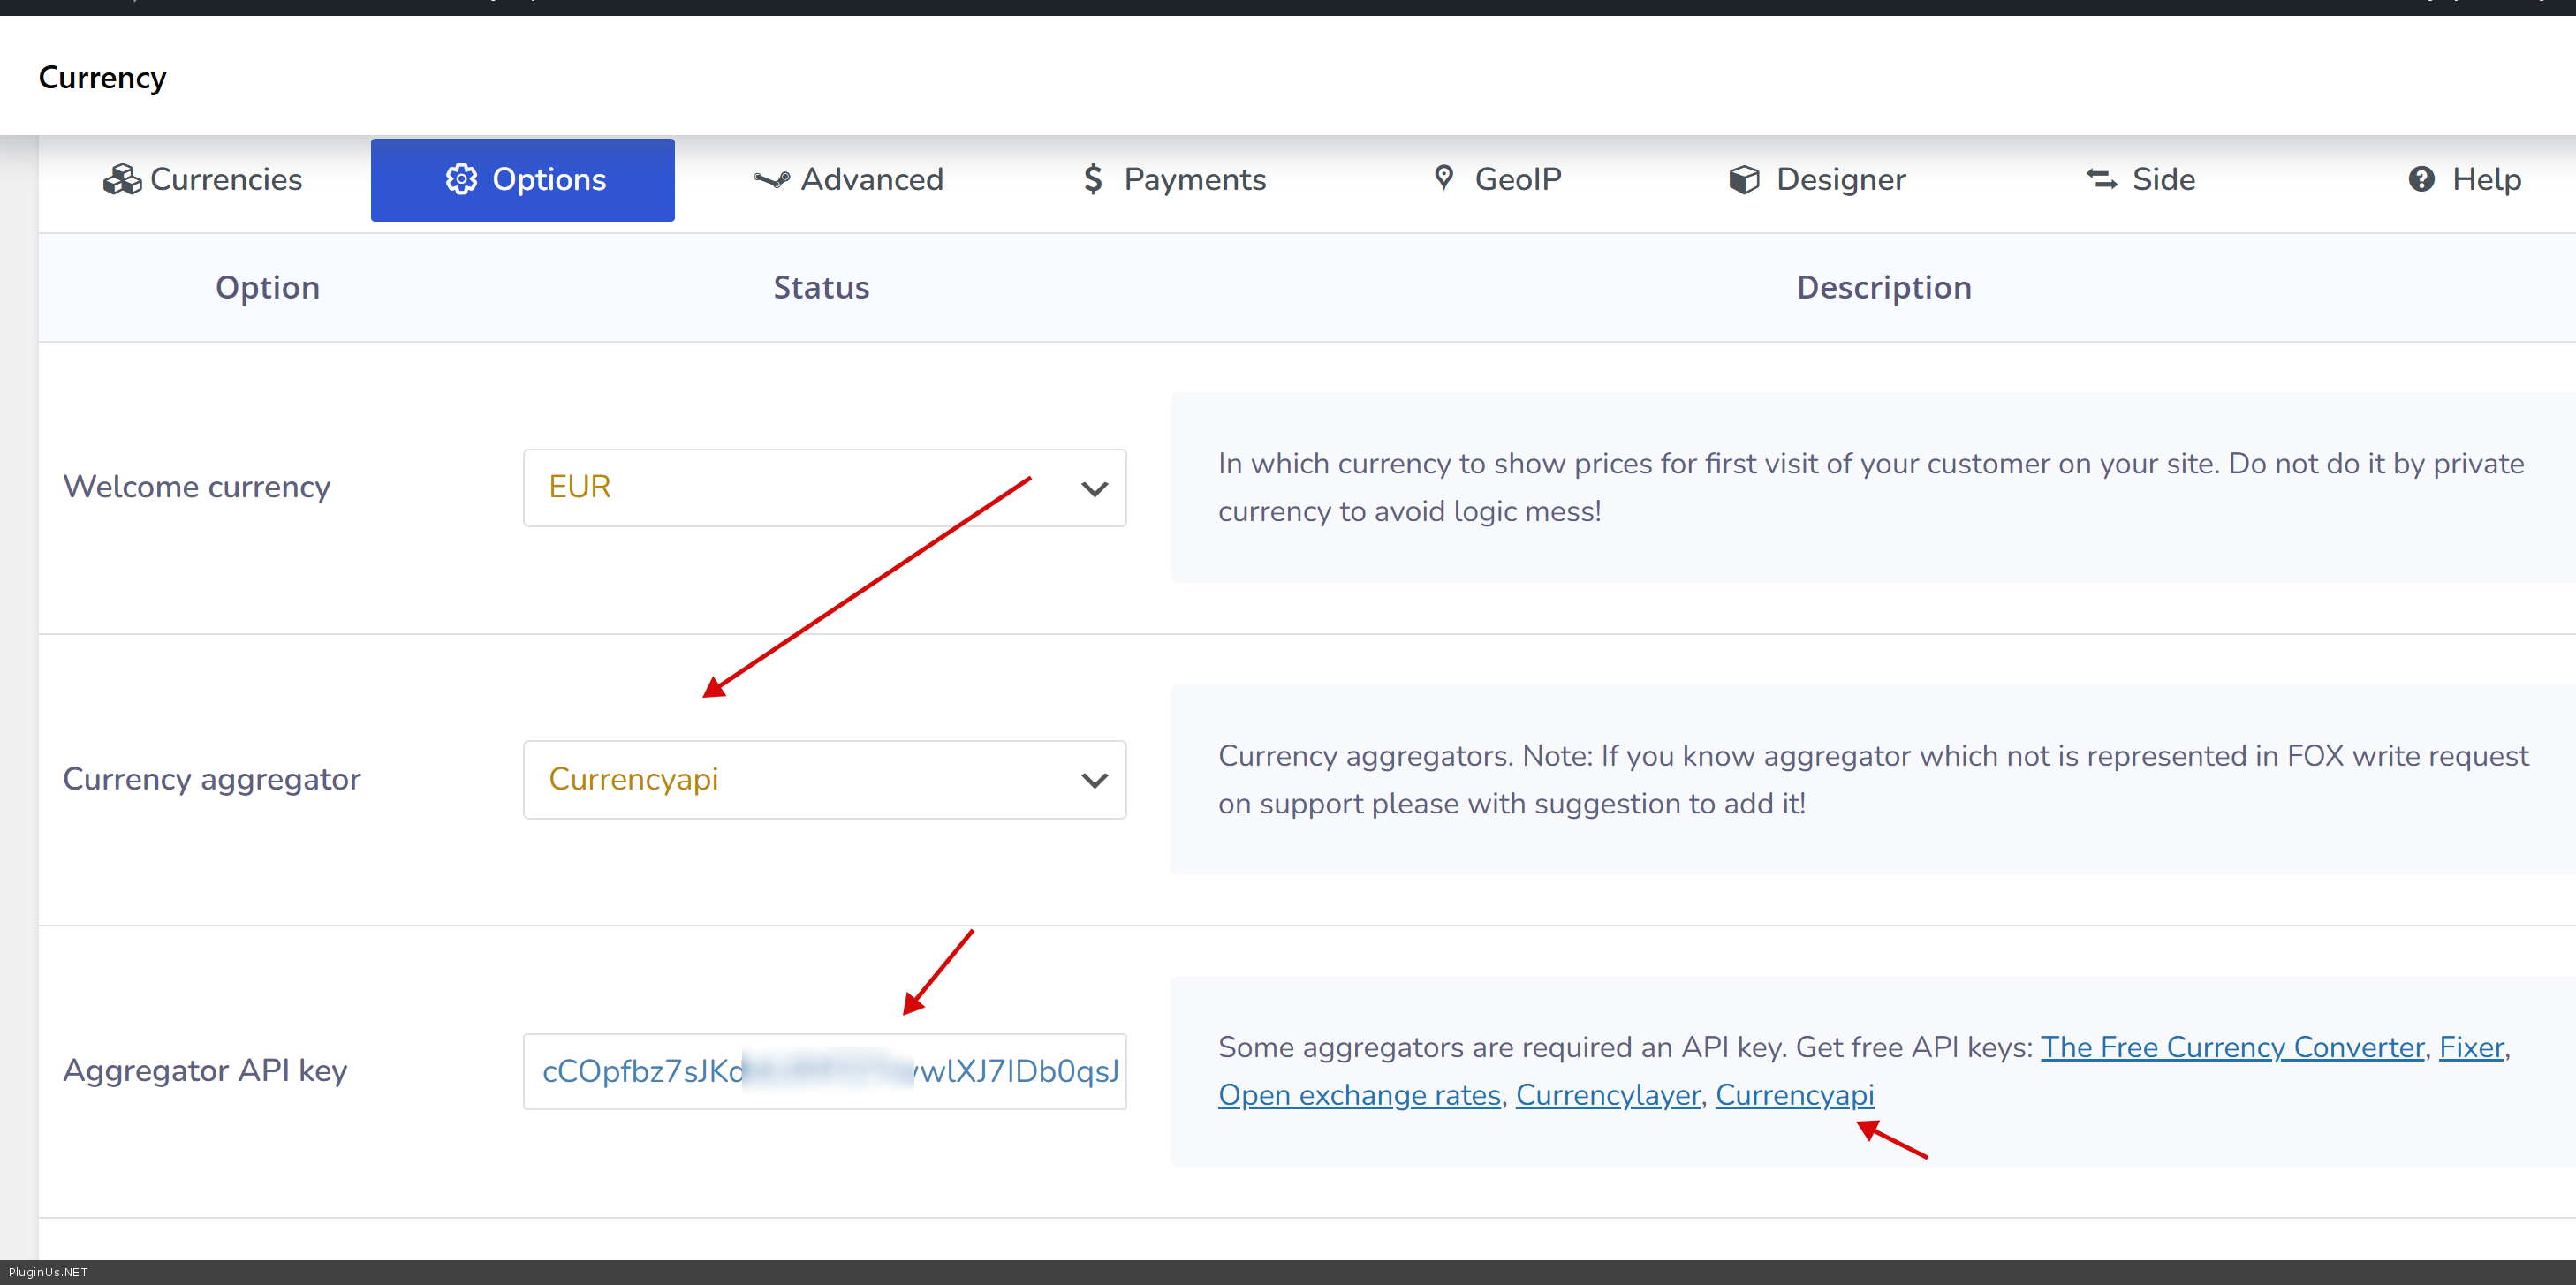Click the wave icon beside Advanced

pos(771,179)
